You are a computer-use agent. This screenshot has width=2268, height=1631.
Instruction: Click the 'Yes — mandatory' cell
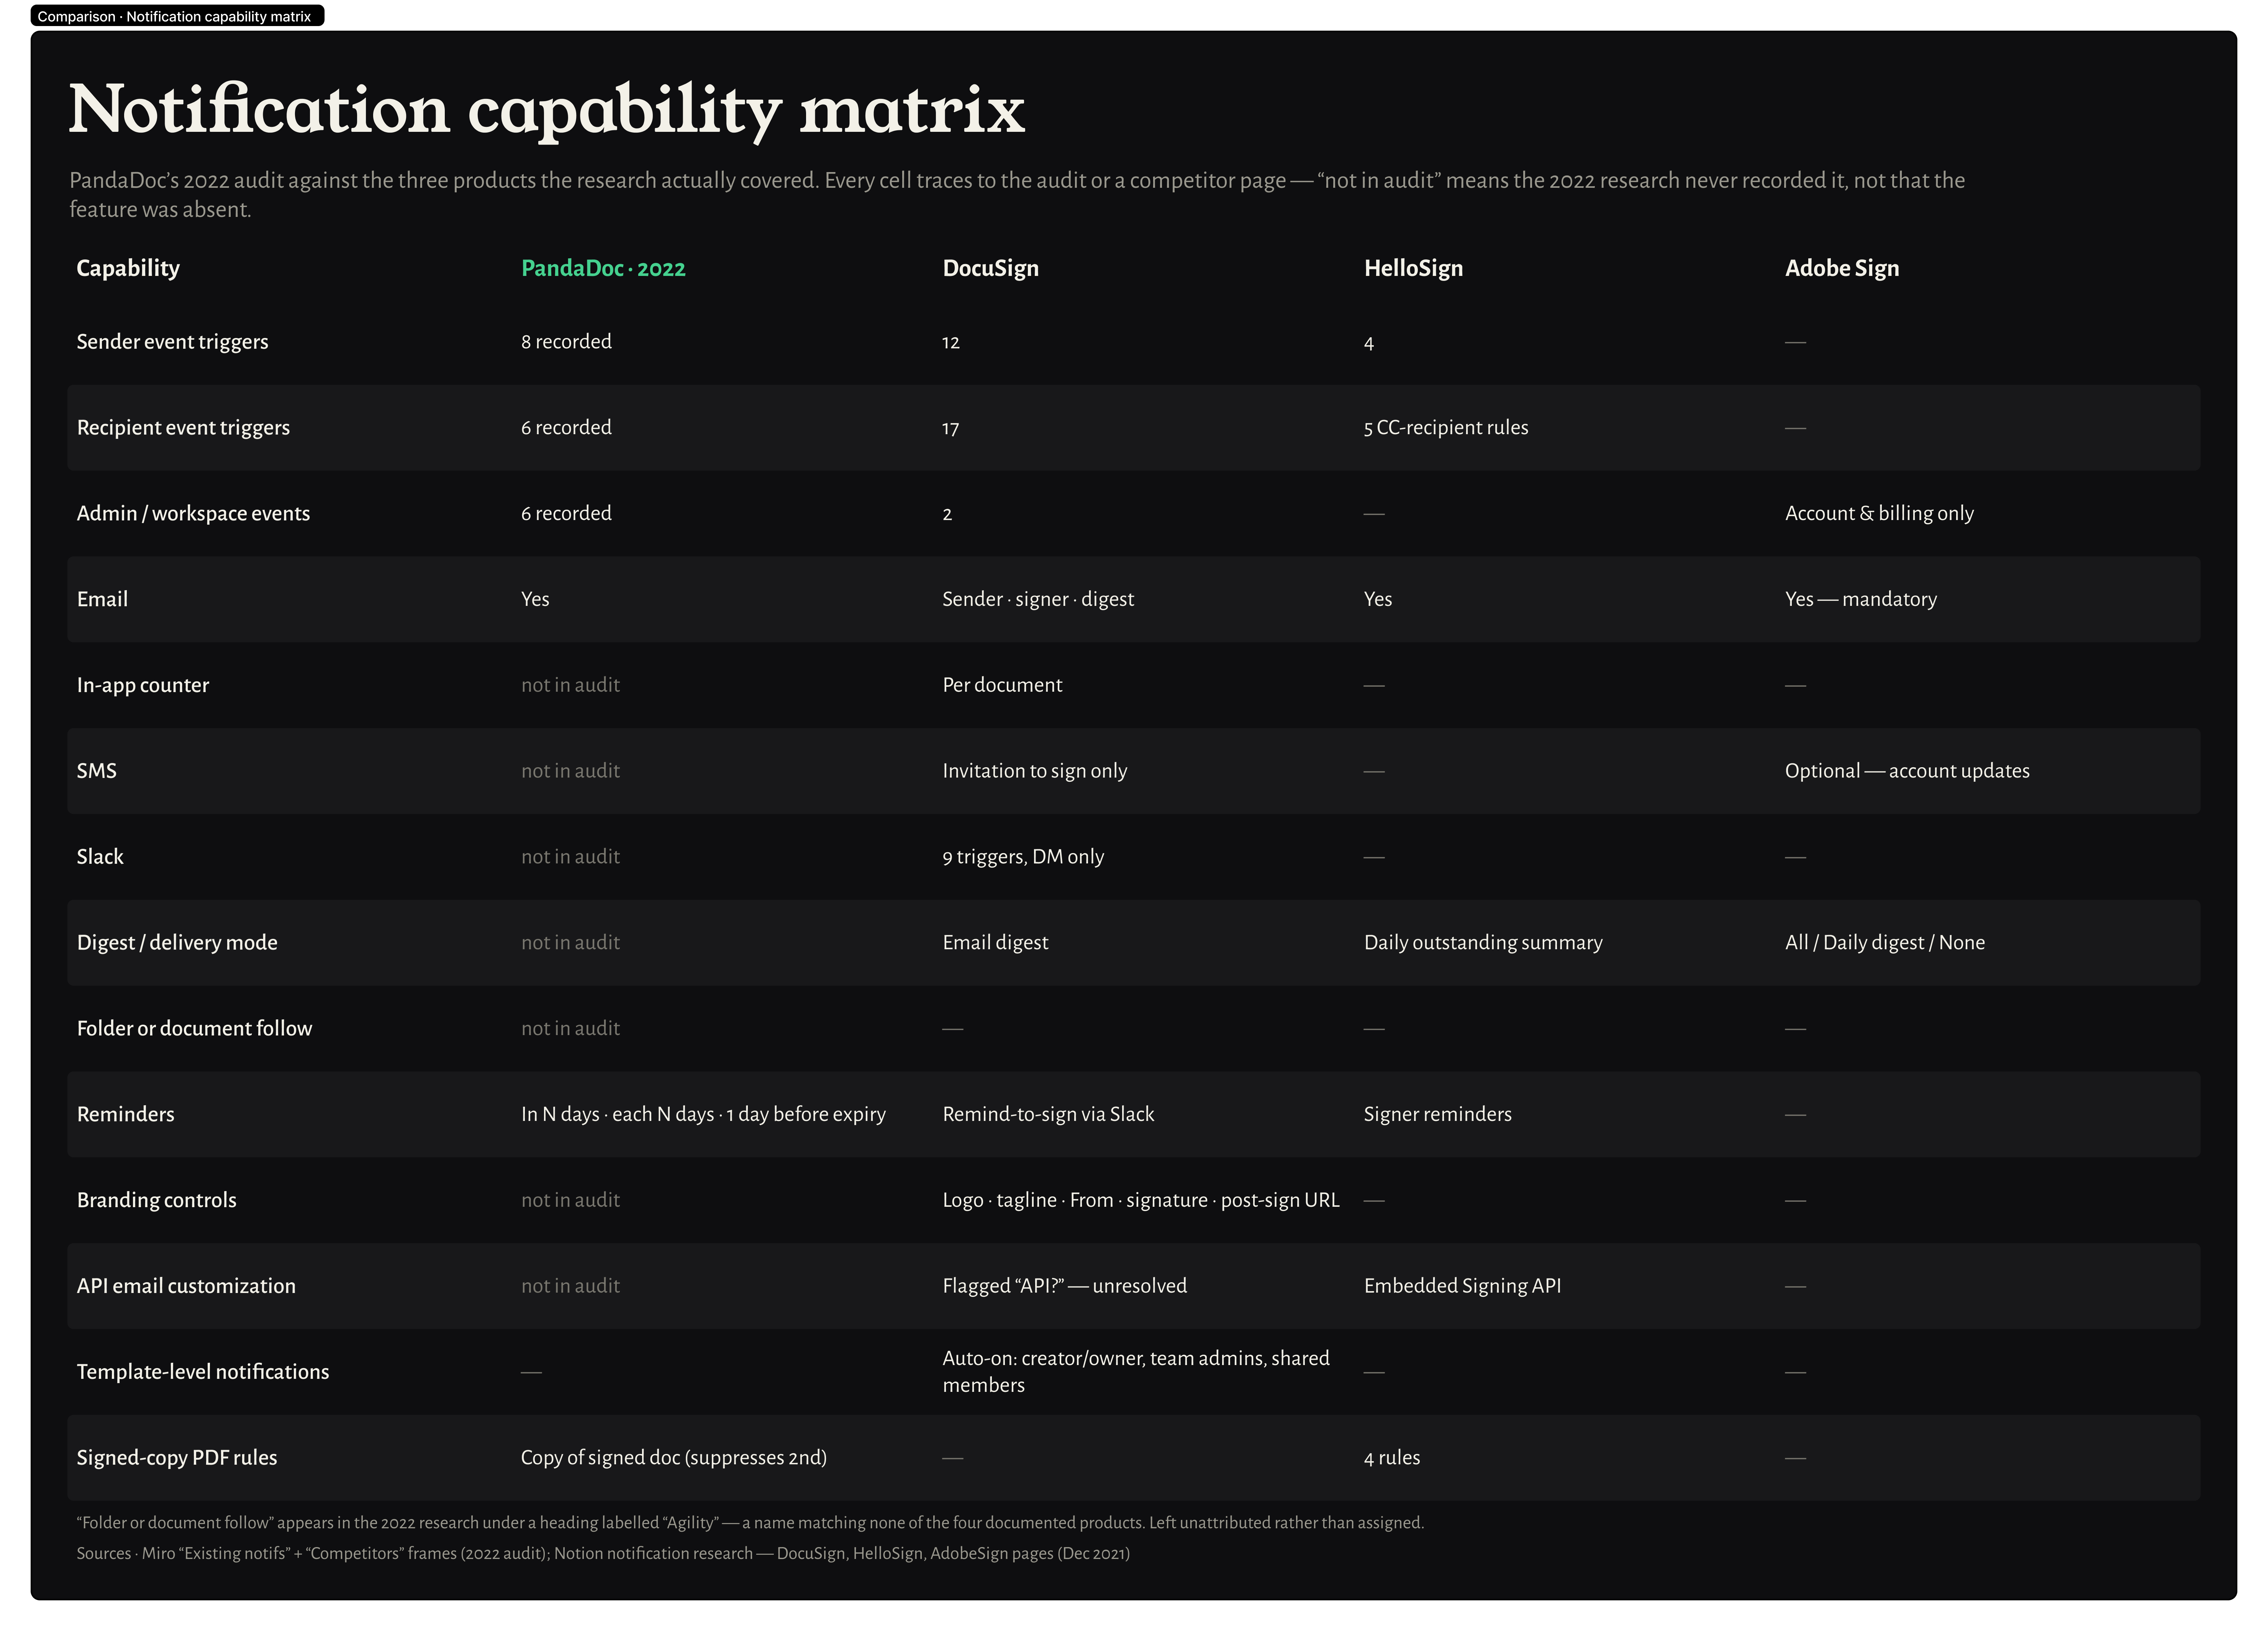coord(1861,600)
